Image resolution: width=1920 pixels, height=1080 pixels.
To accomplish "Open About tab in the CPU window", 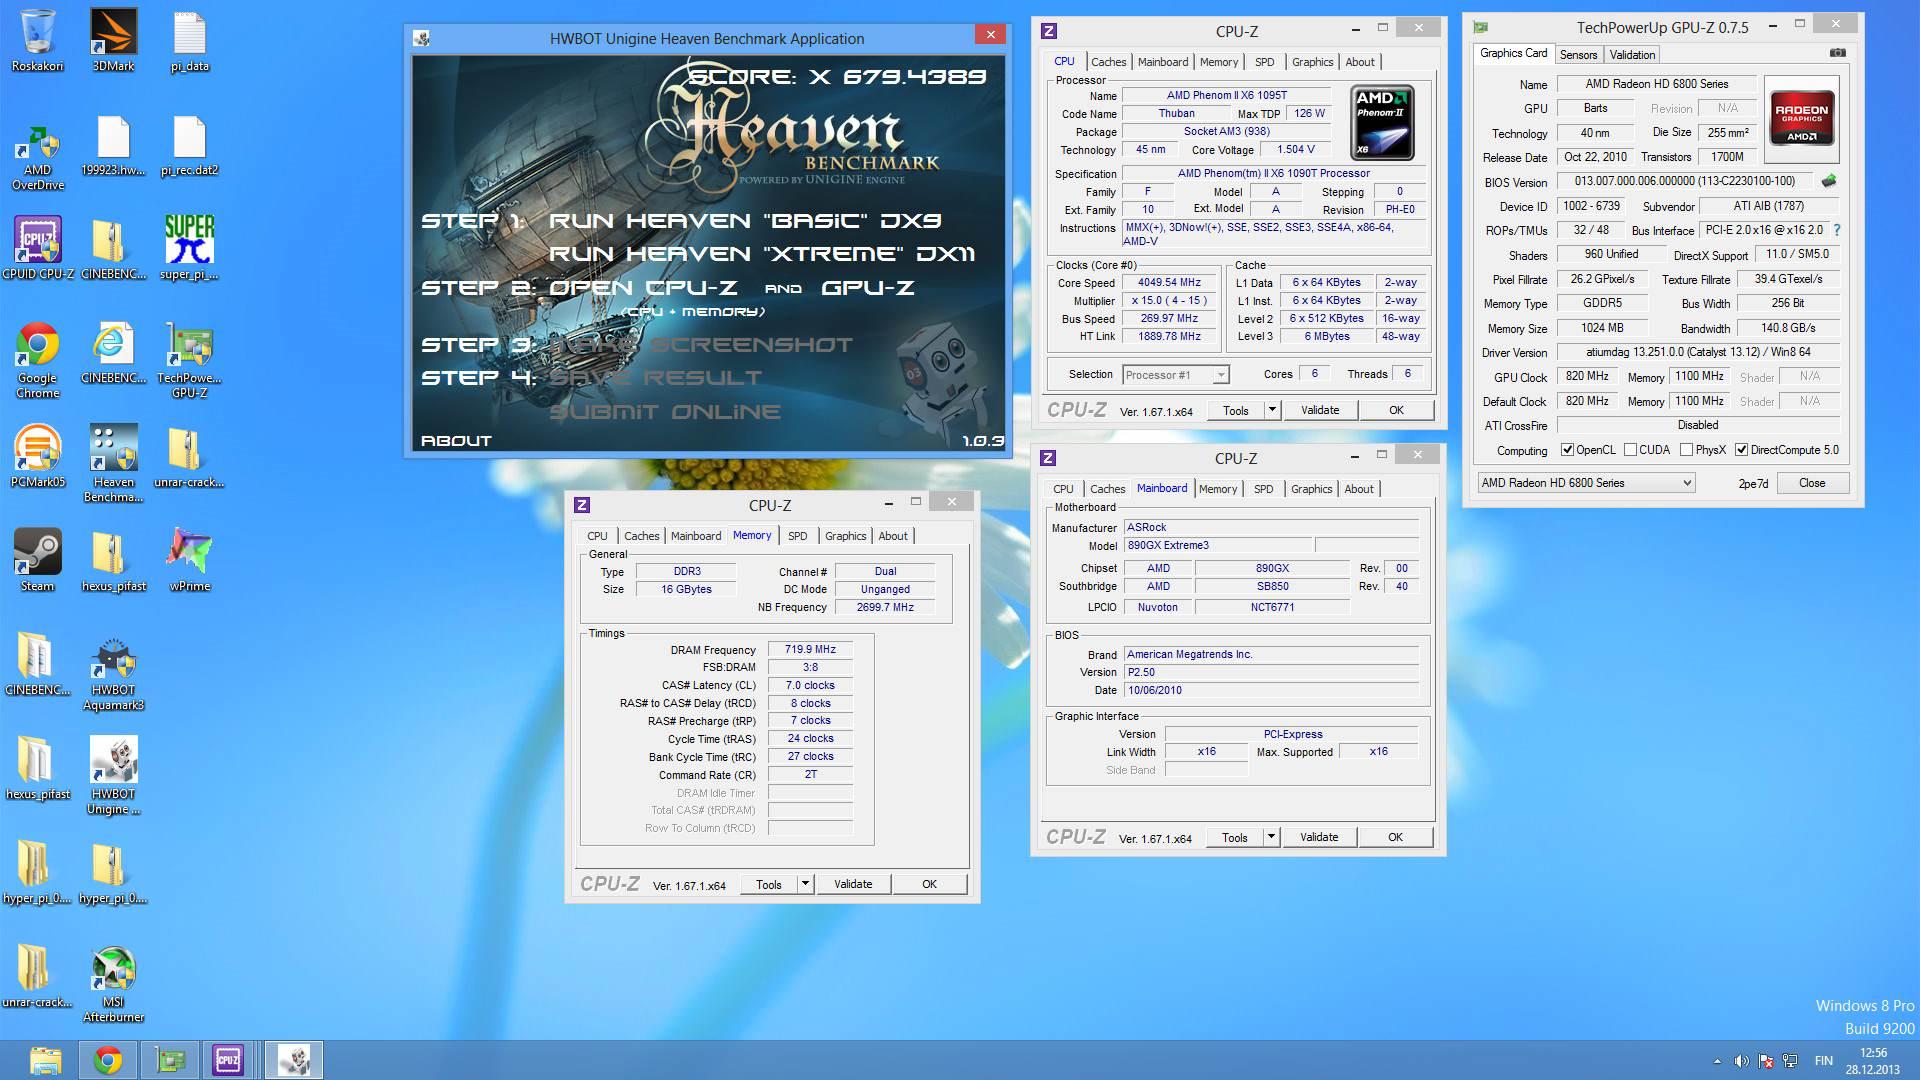I will coord(1359,62).
